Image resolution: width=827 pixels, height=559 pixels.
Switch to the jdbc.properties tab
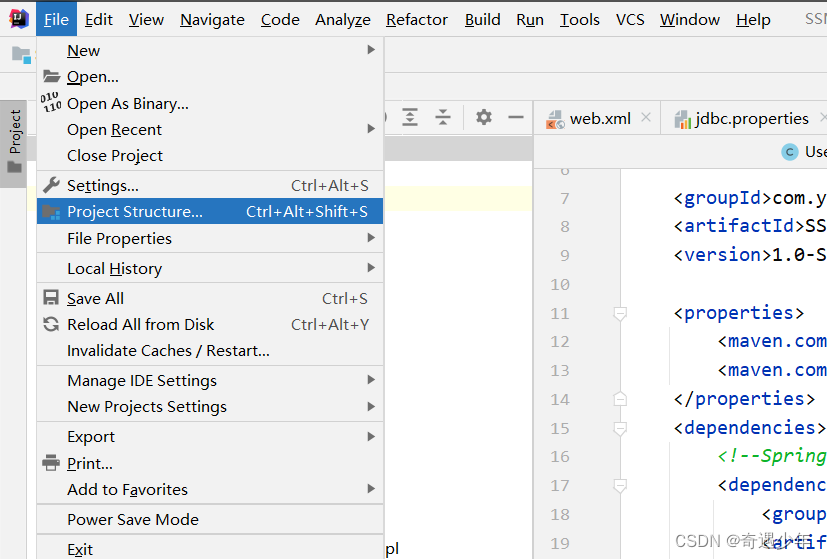742,119
